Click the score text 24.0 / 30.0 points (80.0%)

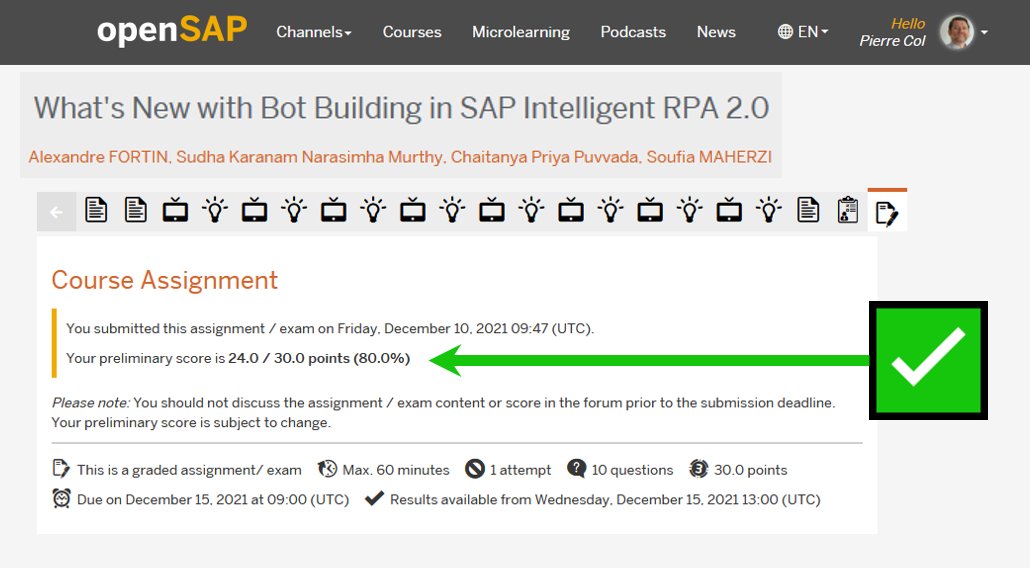point(319,359)
